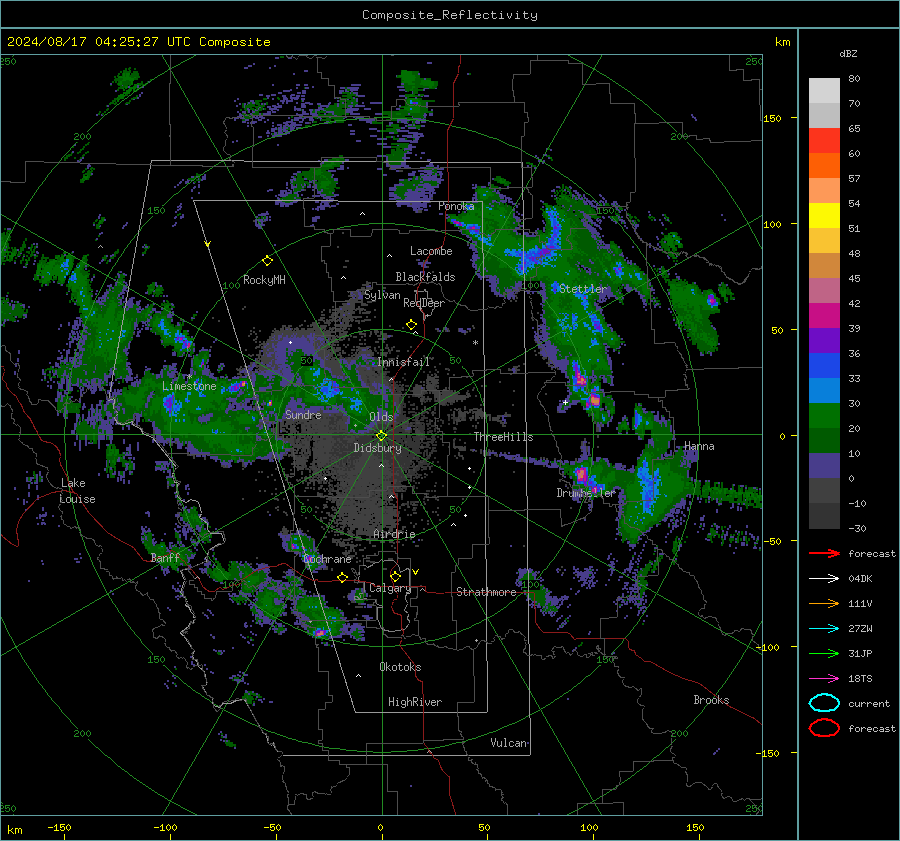Click the ThreeHills label
Viewport: 900px width, 841px height.
click(x=503, y=437)
